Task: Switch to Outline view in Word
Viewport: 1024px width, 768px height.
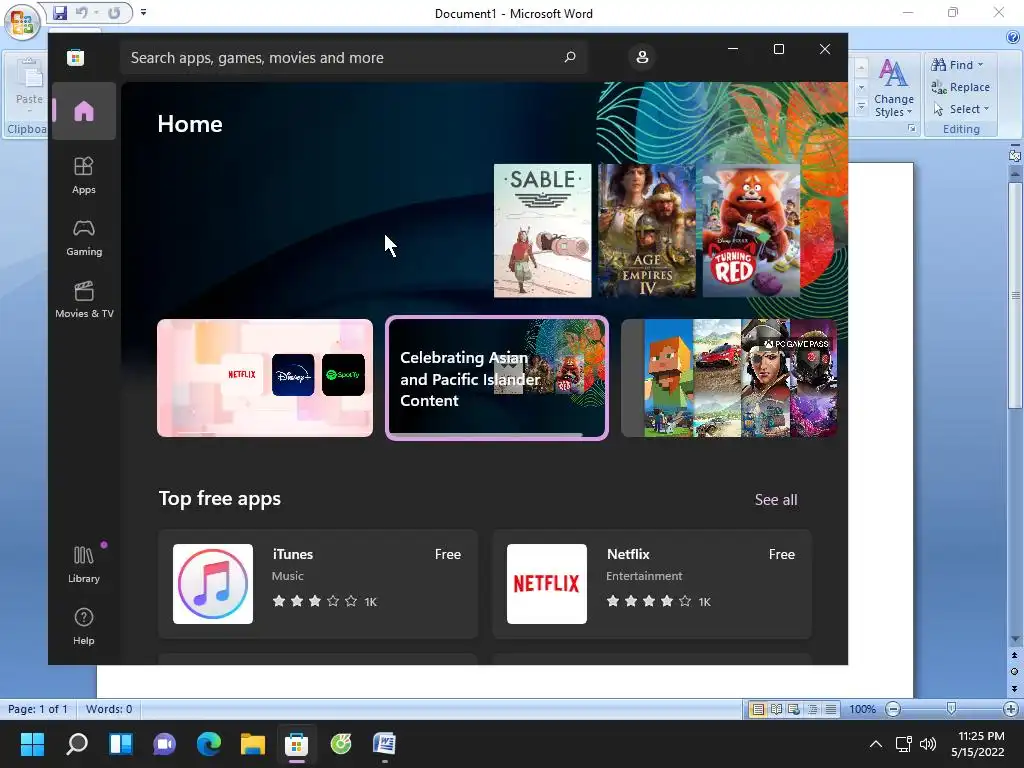Action: click(x=812, y=709)
